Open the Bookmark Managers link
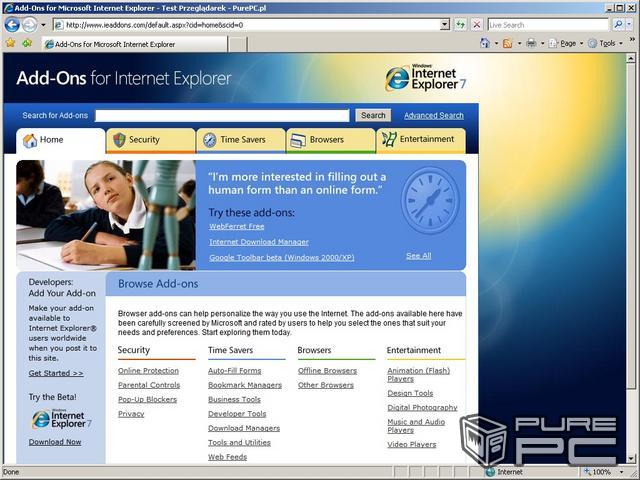 point(245,385)
